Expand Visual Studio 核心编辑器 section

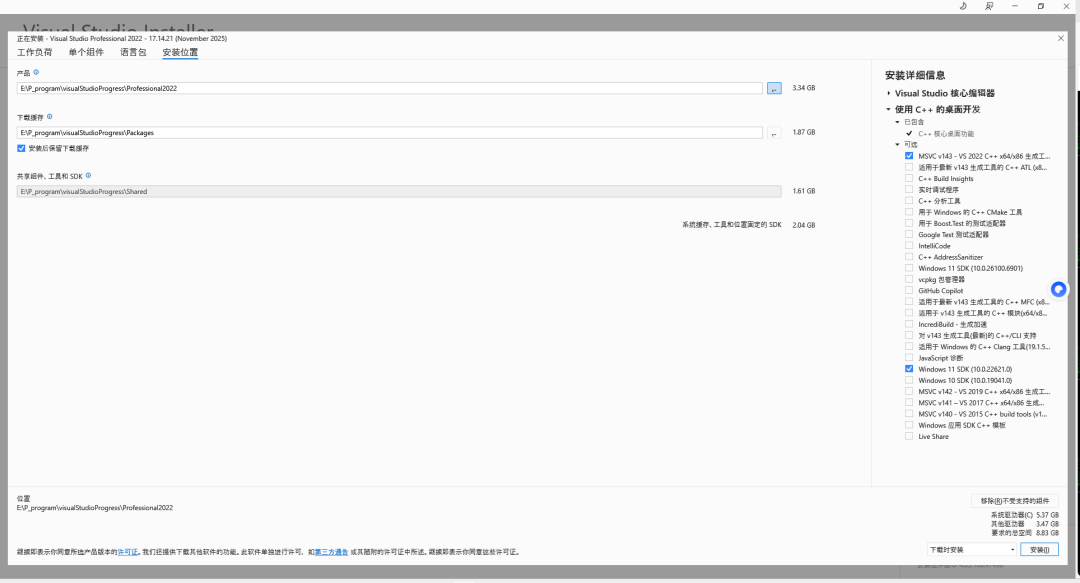pyautogui.click(x=889, y=93)
